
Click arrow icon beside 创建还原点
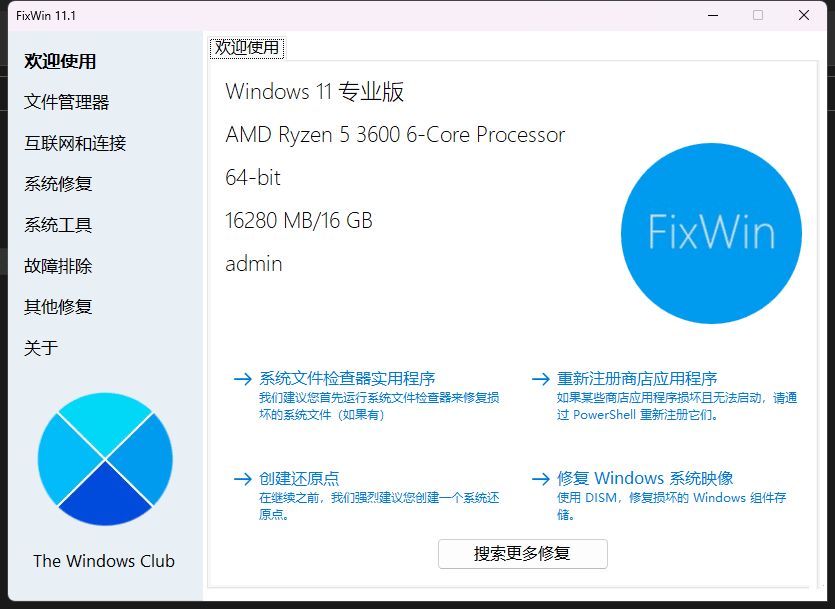tap(242, 479)
